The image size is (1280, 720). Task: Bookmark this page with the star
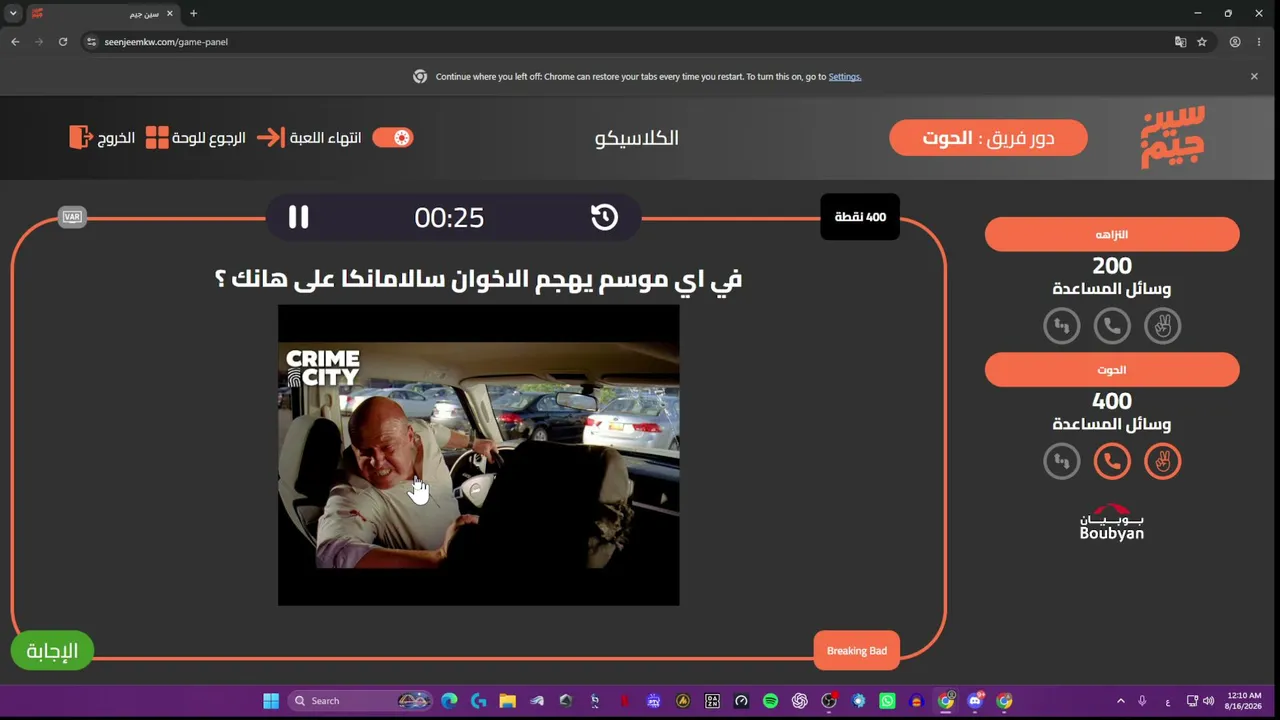tap(1202, 42)
